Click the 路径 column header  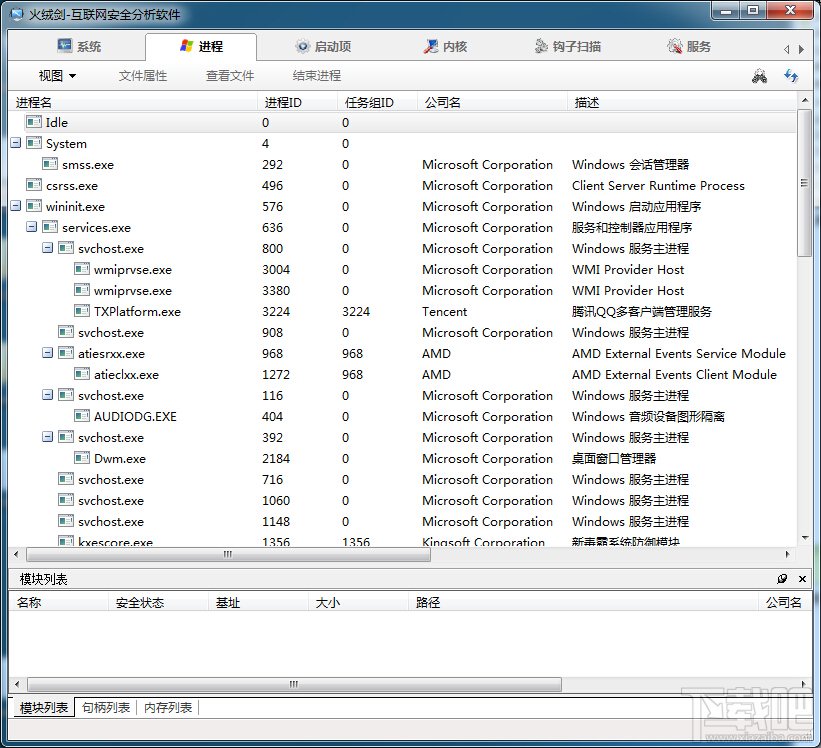[x=583, y=602]
